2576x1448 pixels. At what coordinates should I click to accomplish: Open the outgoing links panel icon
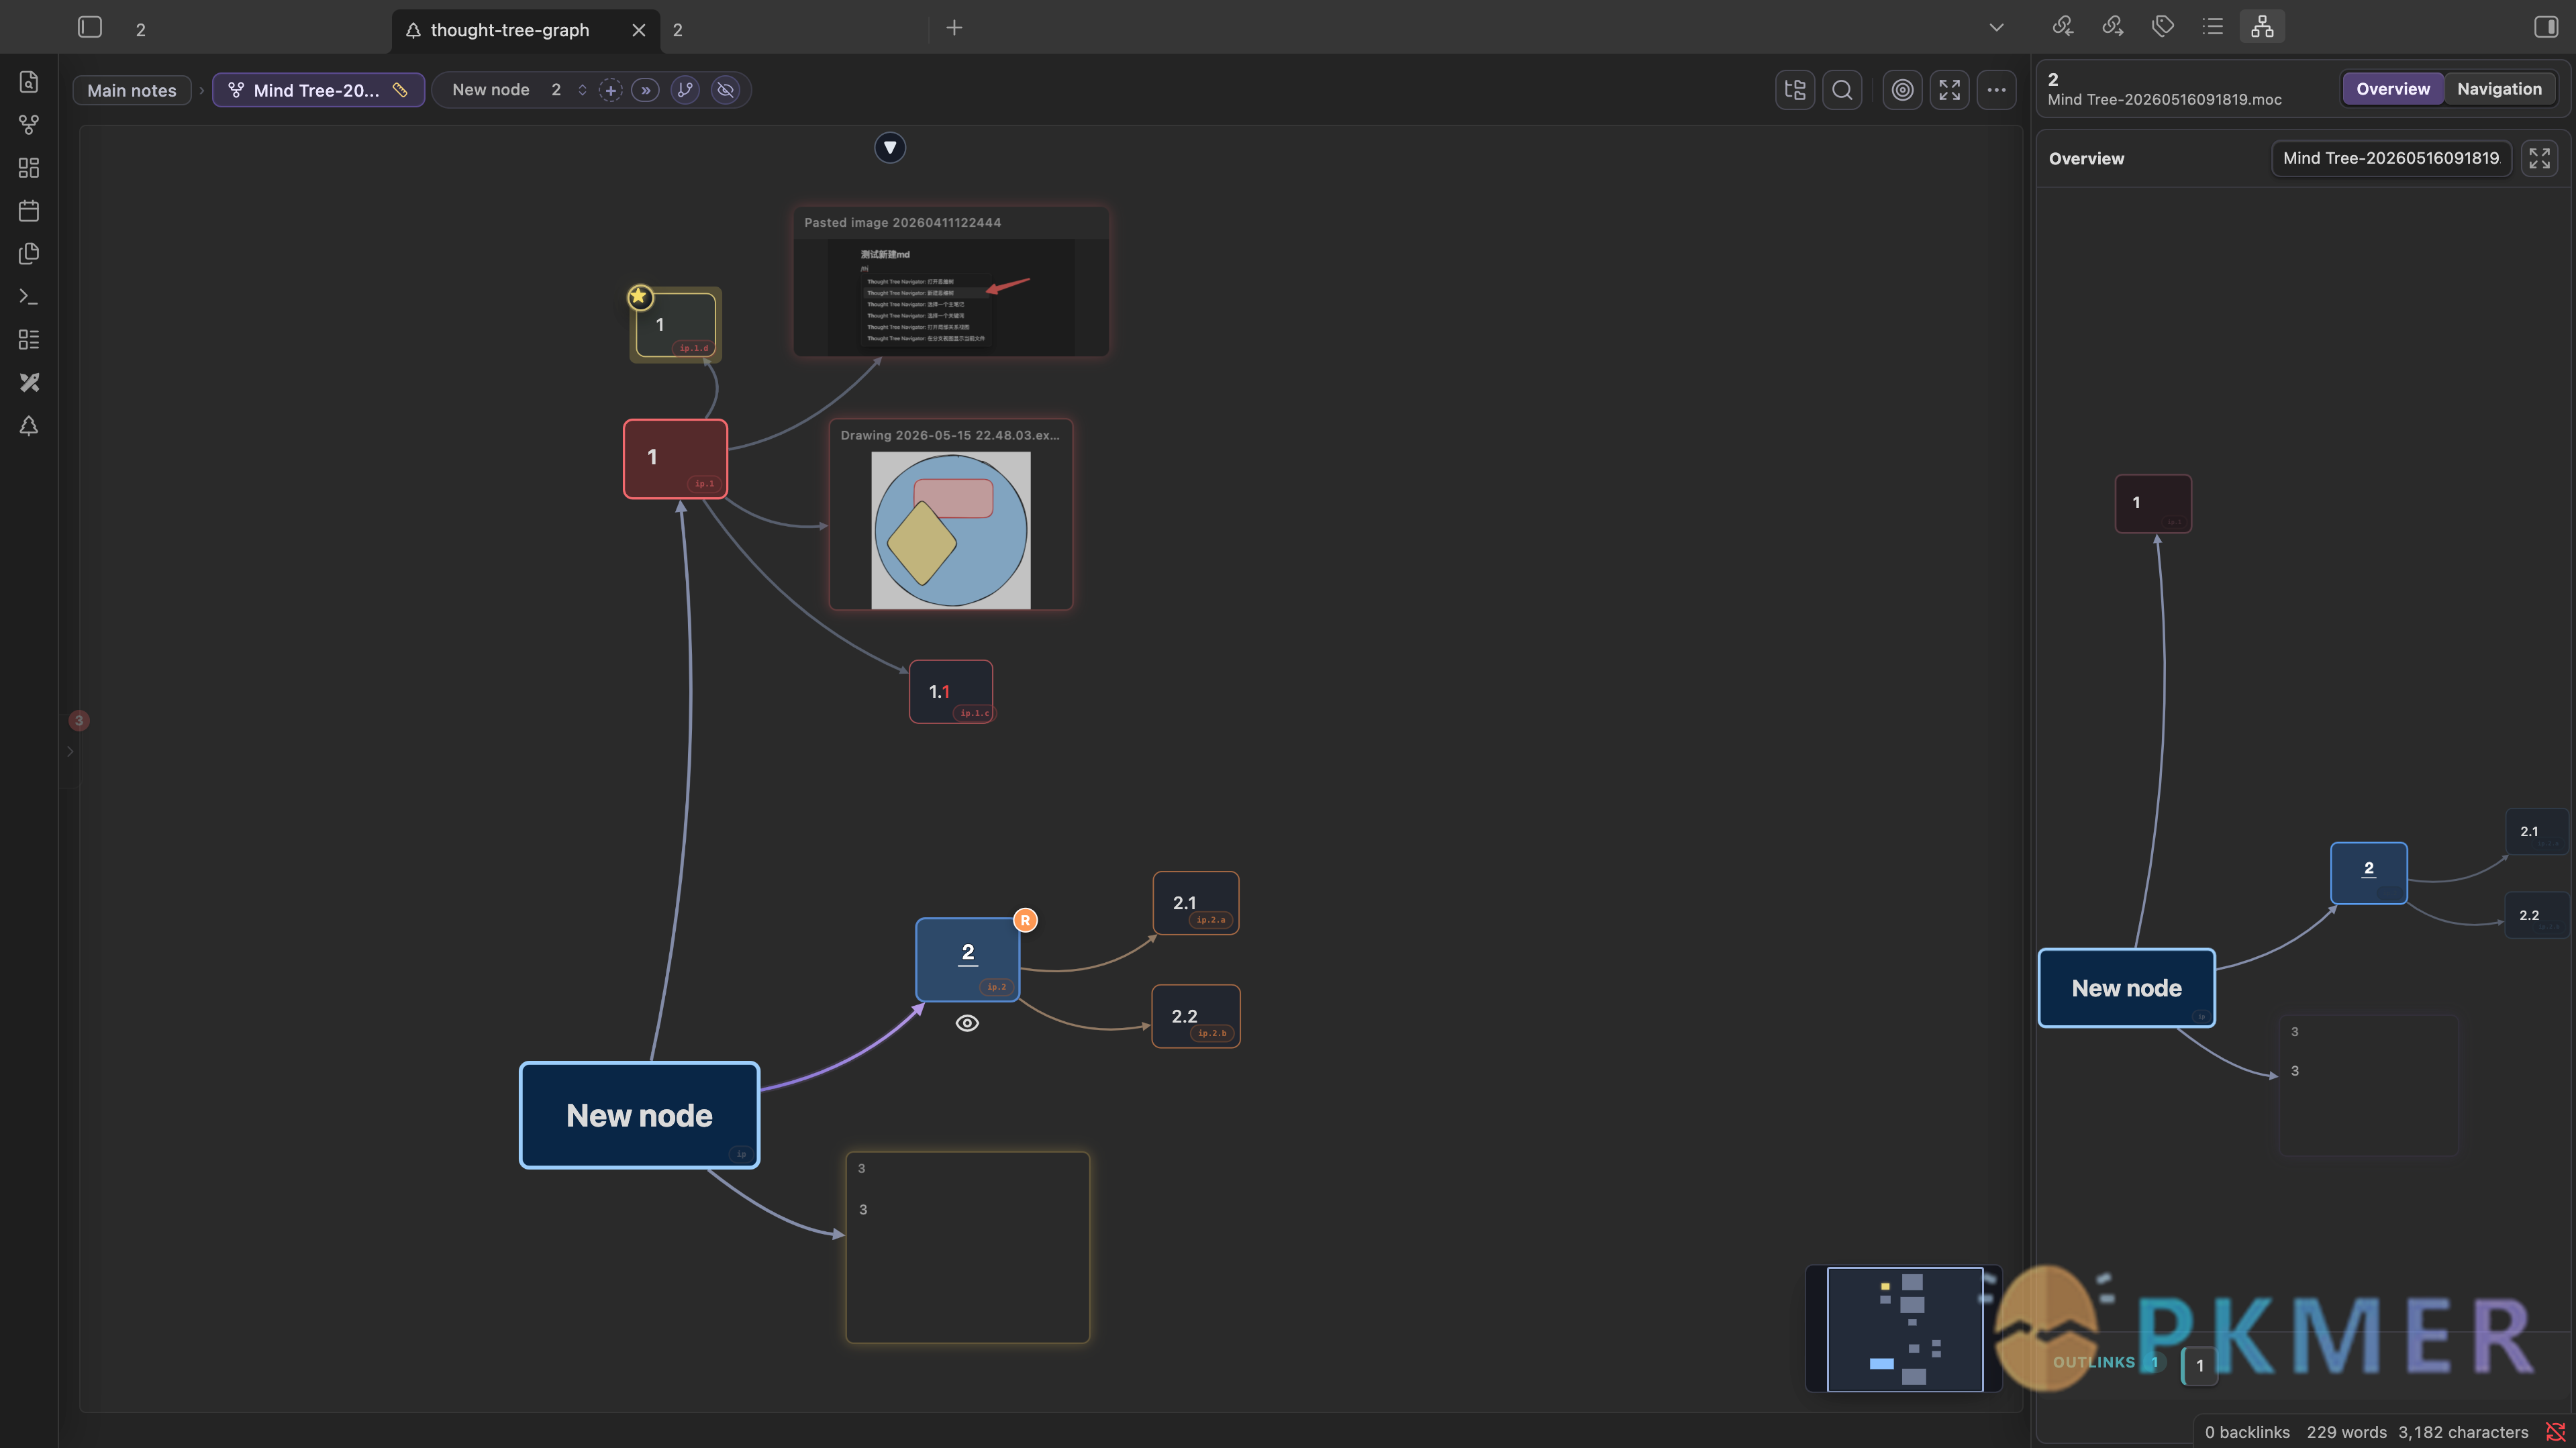pyautogui.click(x=2112, y=27)
